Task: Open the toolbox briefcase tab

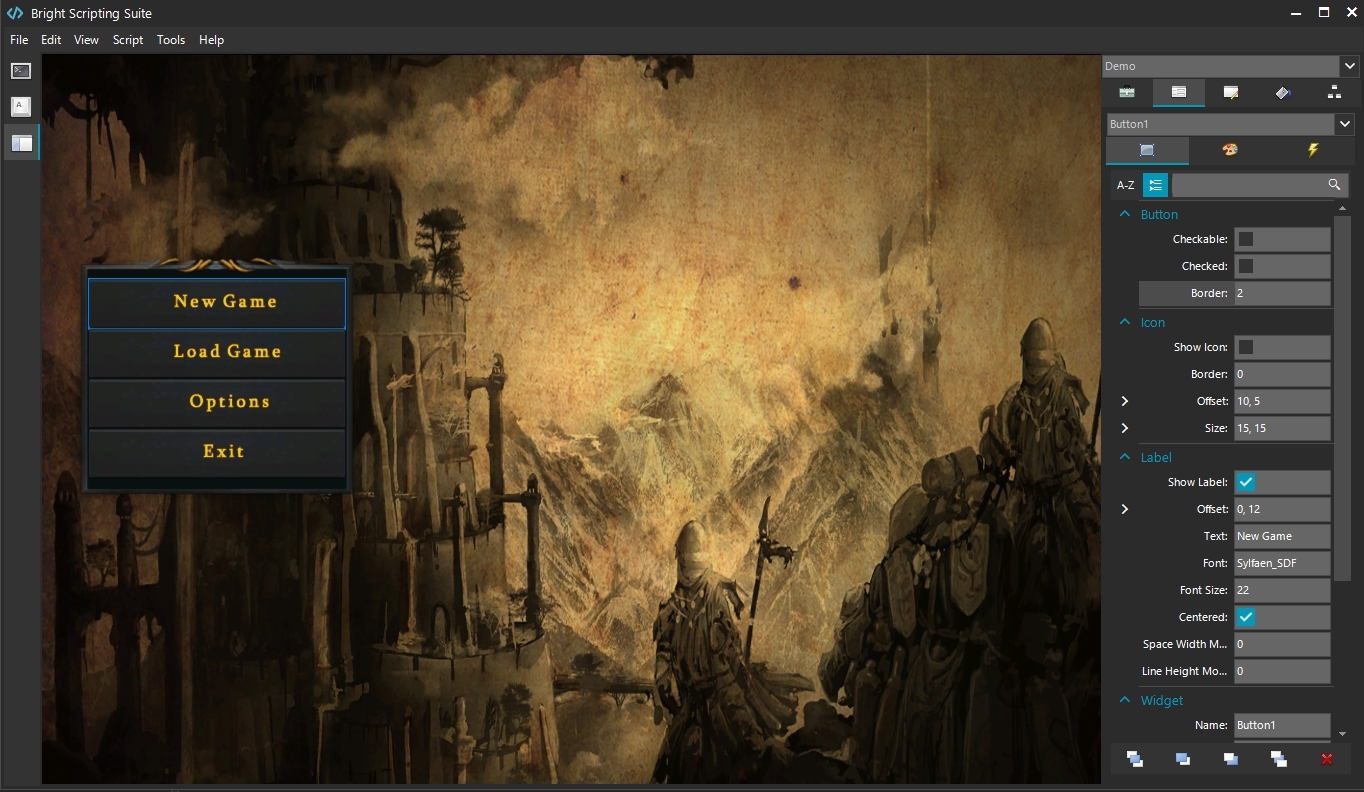Action: coord(1127,92)
